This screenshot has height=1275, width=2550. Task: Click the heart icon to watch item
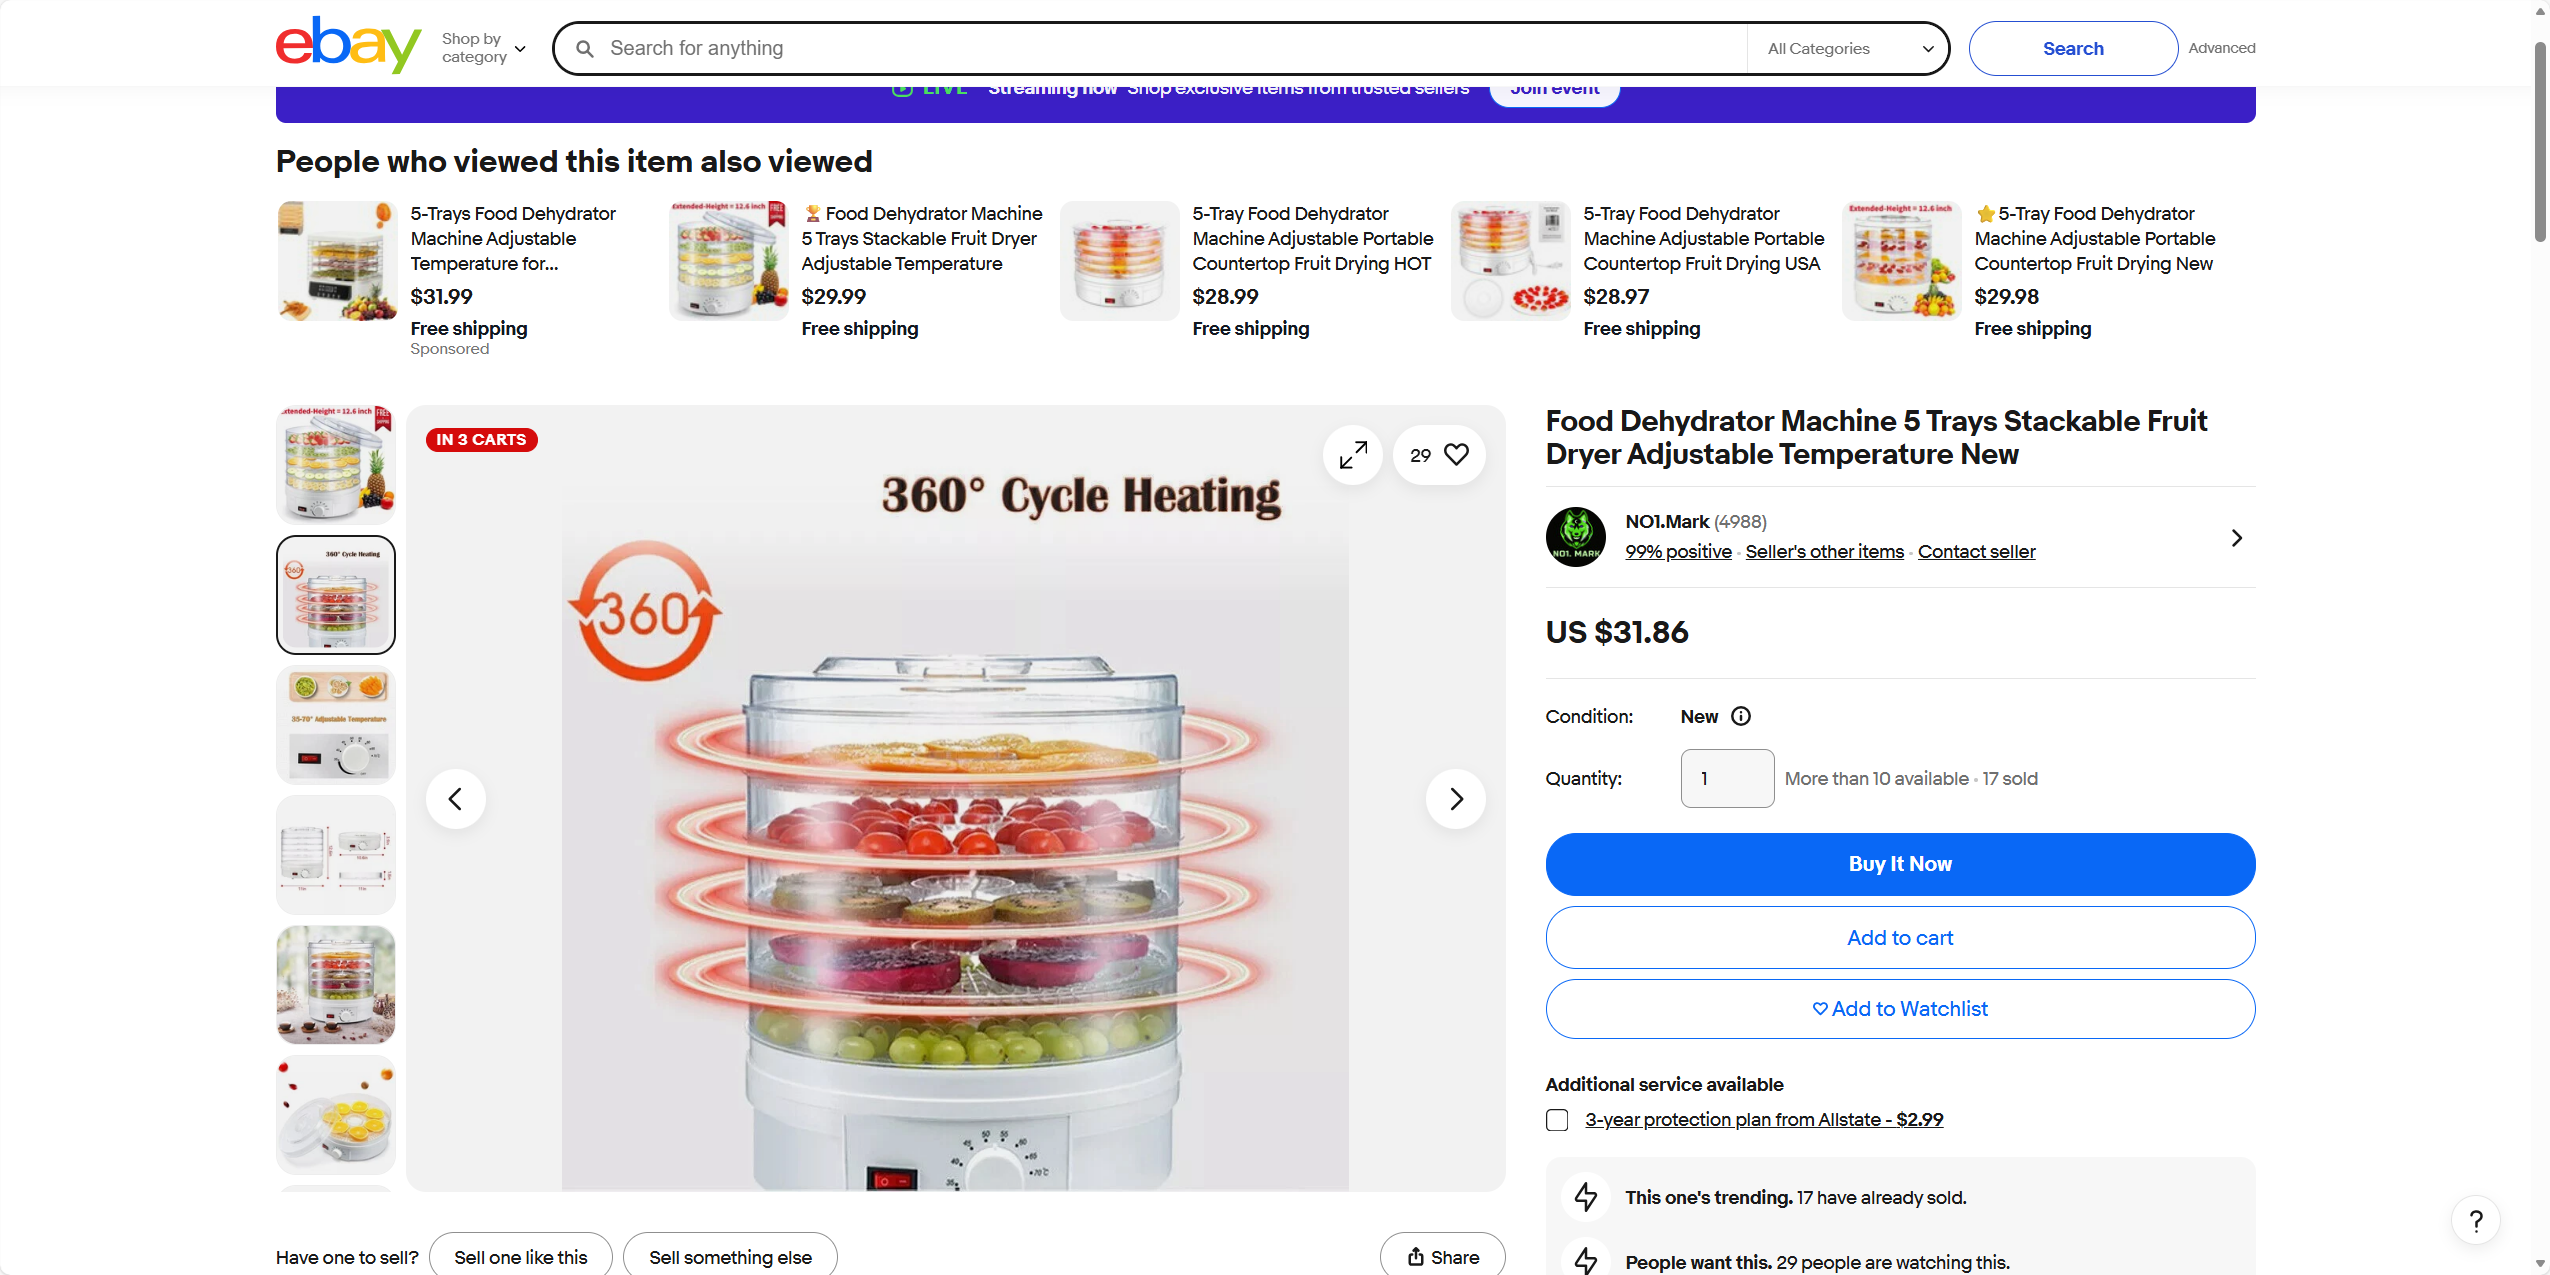coord(1456,455)
